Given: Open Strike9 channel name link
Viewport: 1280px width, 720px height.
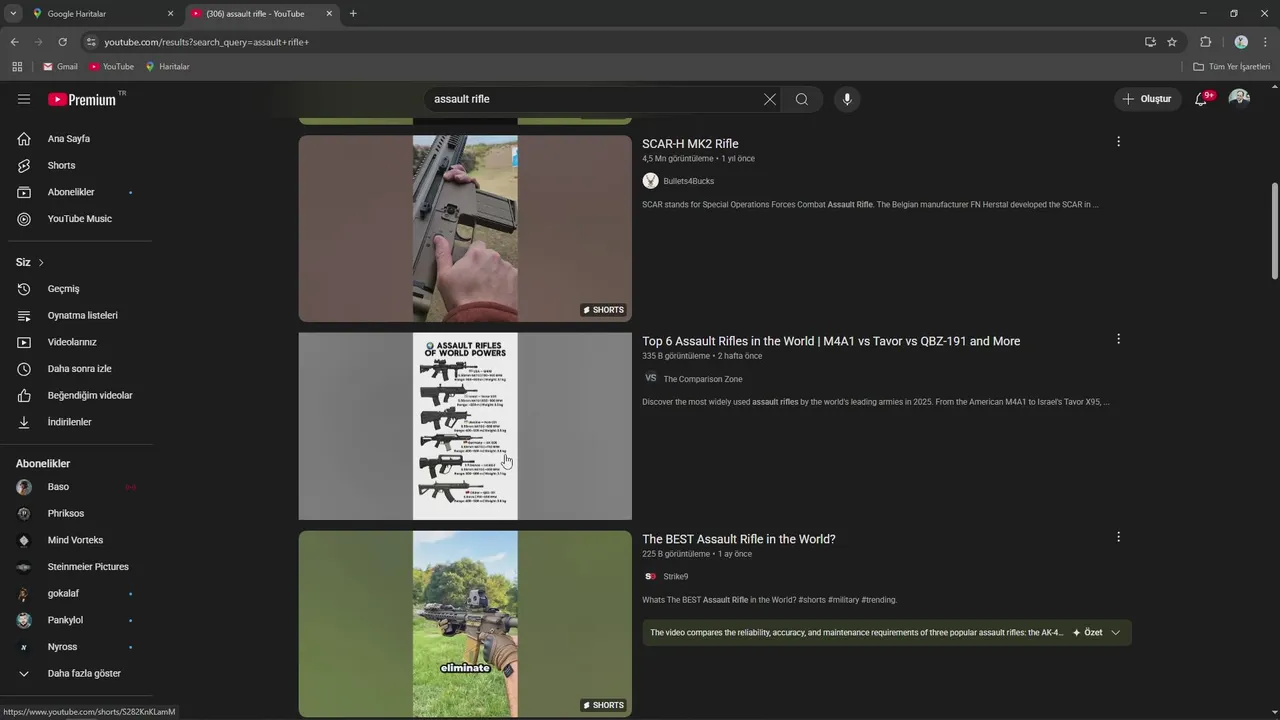Looking at the screenshot, I should tap(676, 577).
